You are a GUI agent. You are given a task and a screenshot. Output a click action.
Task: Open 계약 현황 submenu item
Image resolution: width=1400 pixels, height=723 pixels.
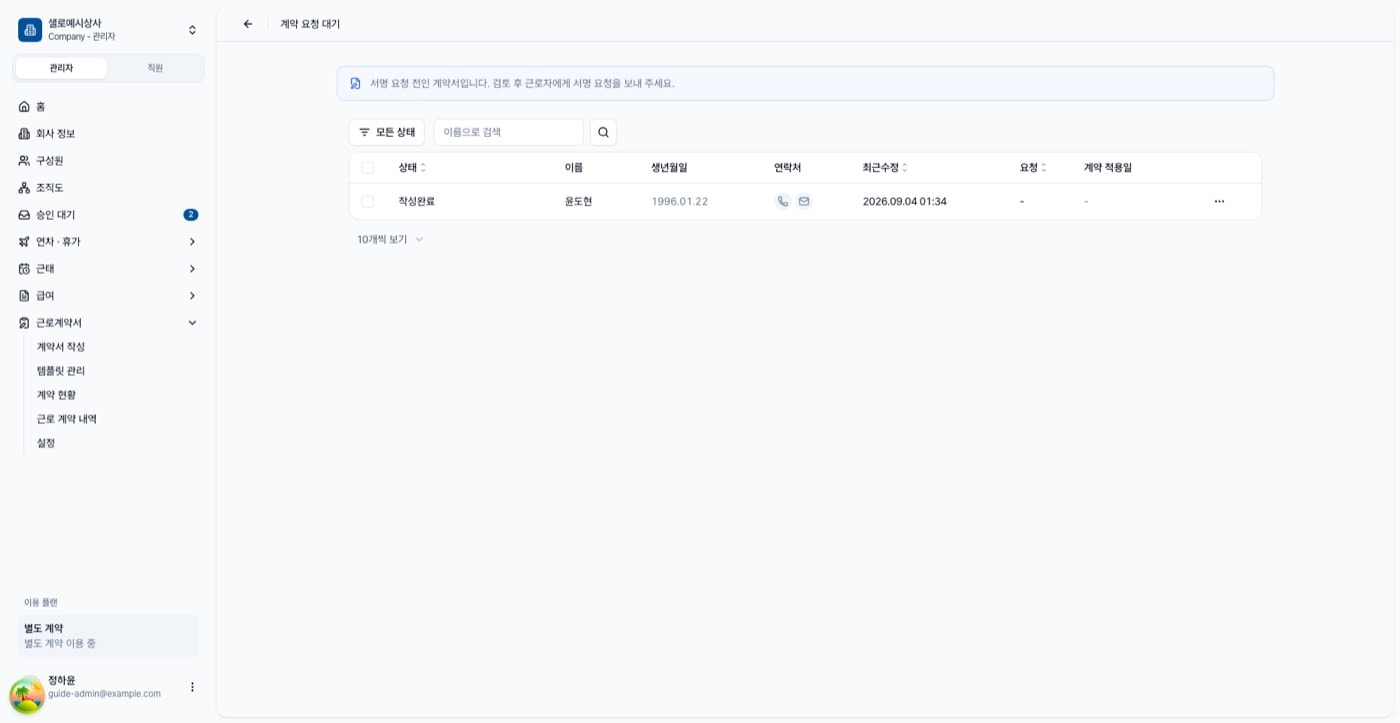click(57, 395)
